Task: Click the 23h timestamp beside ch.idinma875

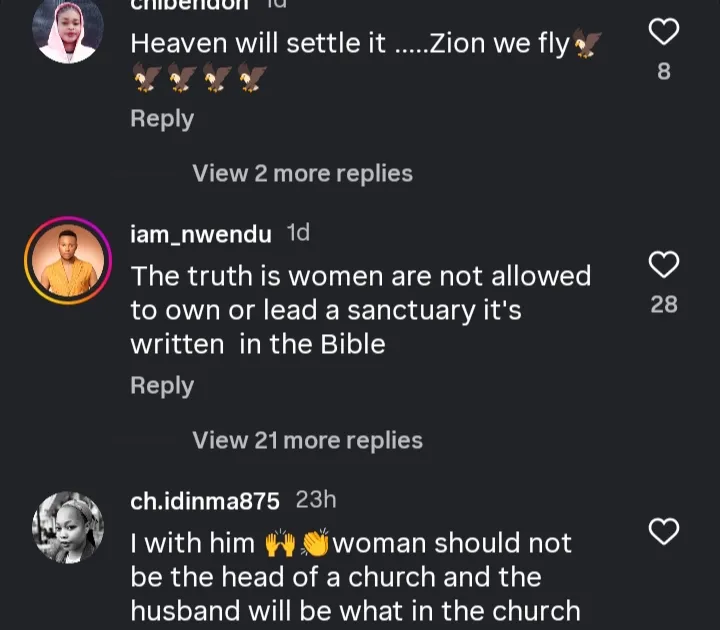Action: coord(316,500)
